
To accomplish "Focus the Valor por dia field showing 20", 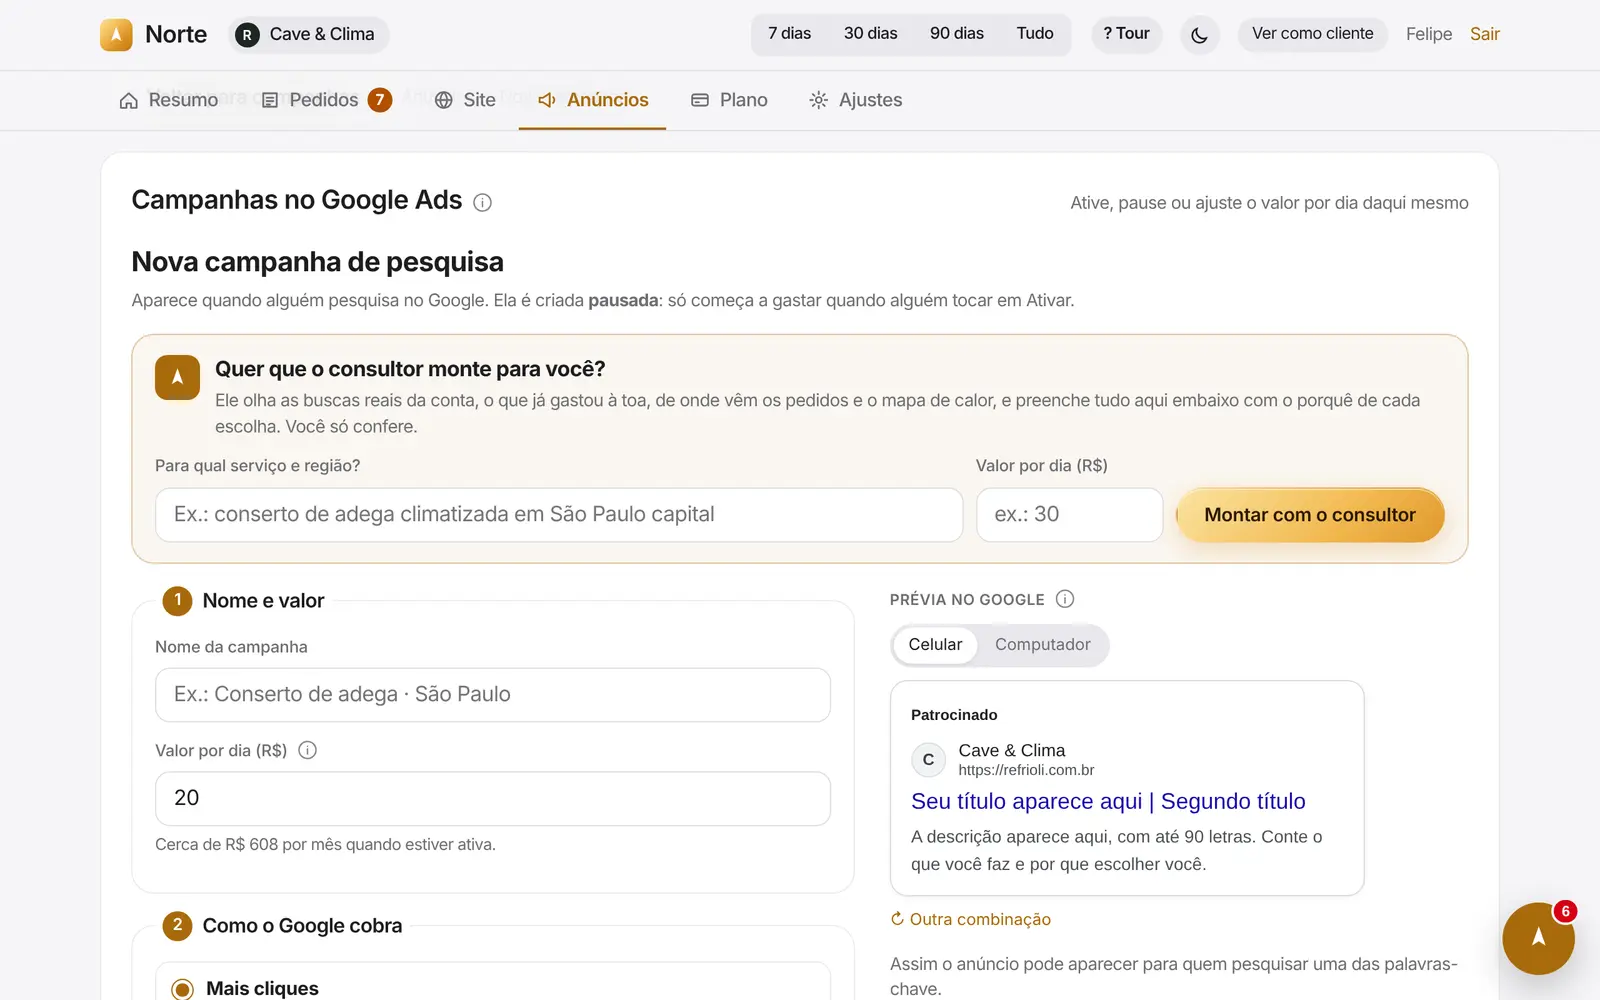I will click(x=493, y=798).
